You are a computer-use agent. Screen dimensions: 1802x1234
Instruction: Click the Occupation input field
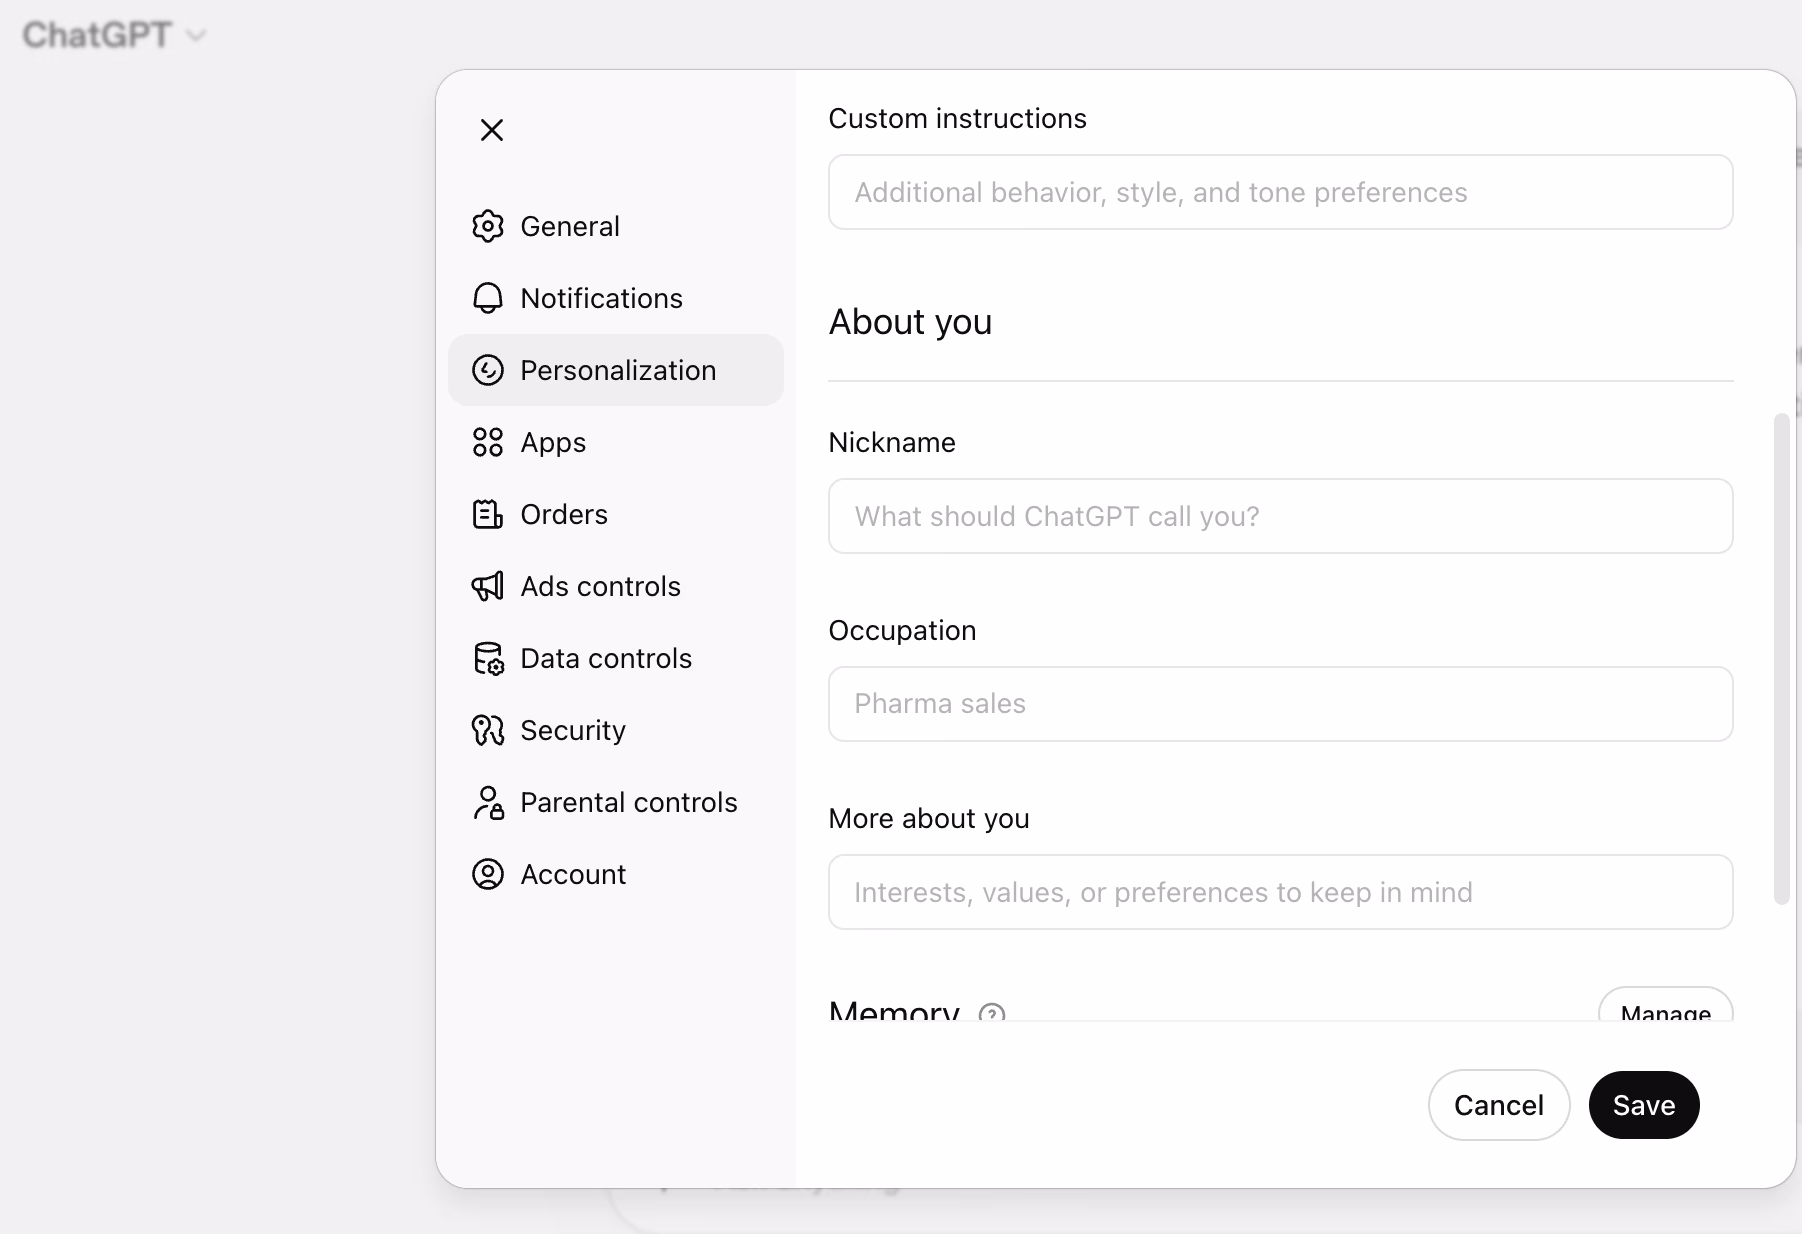(x=1280, y=704)
